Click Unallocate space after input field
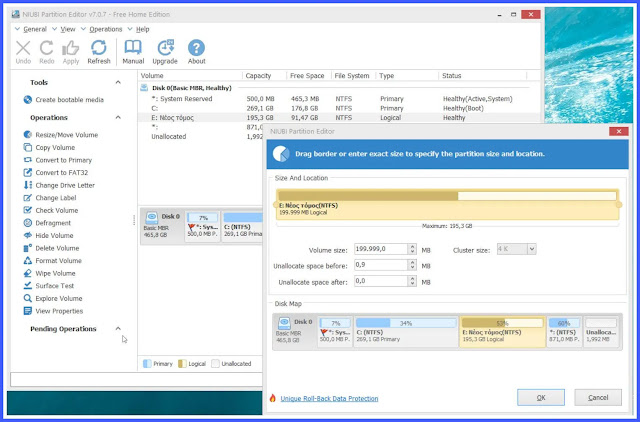The height and width of the screenshot is (422, 640). [381, 281]
